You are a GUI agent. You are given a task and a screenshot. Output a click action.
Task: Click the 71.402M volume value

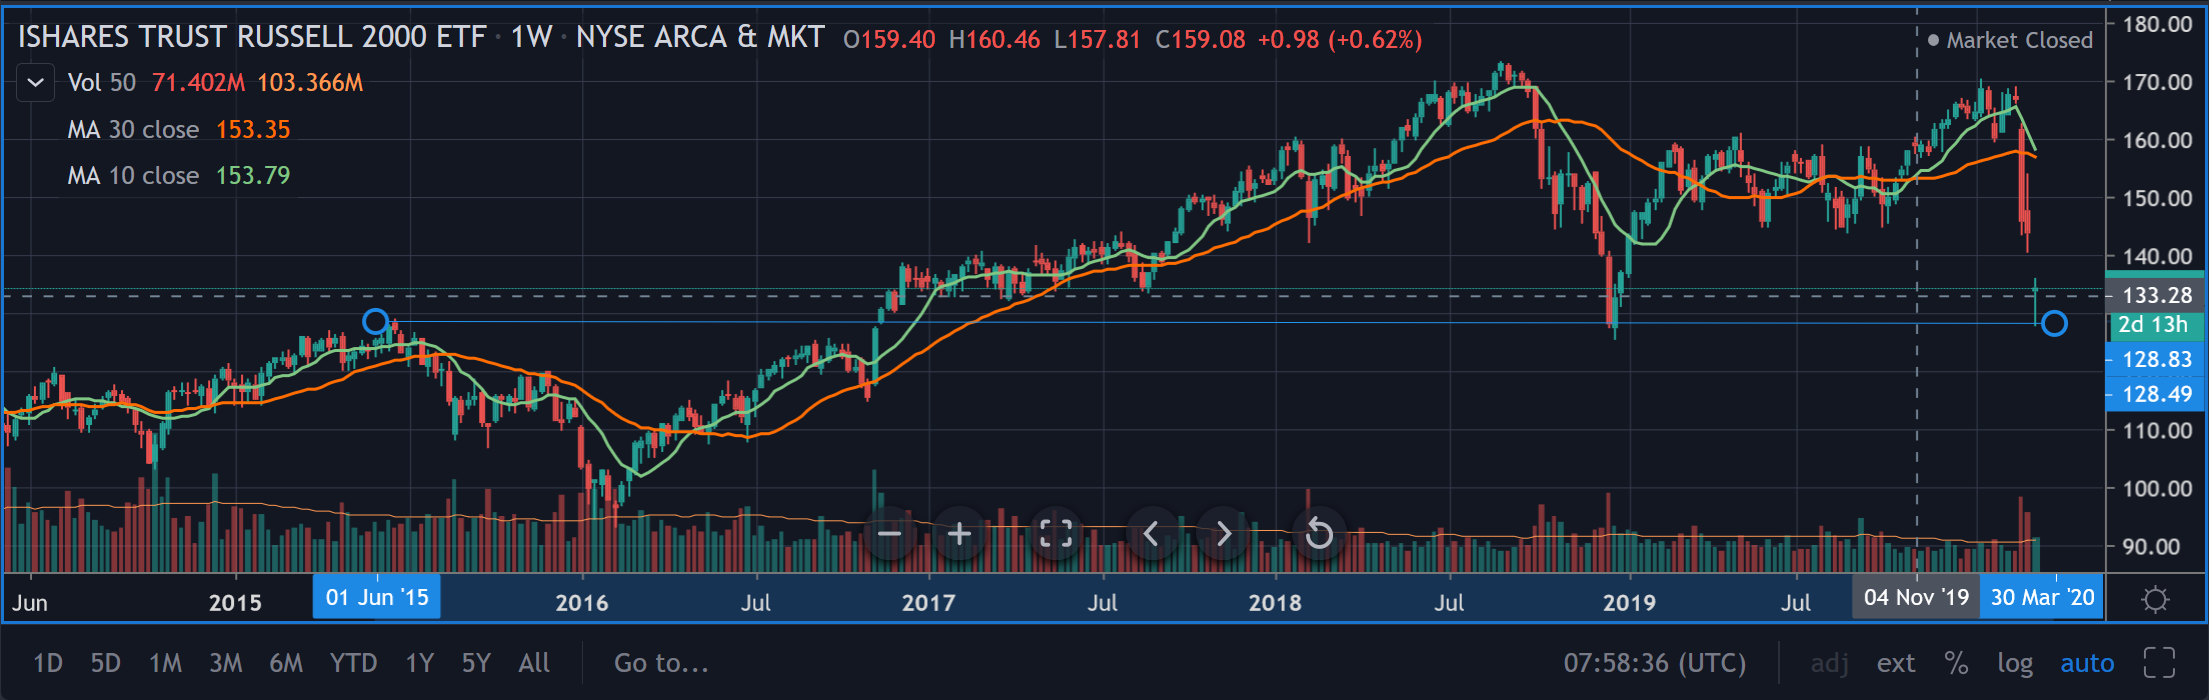(198, 83)
